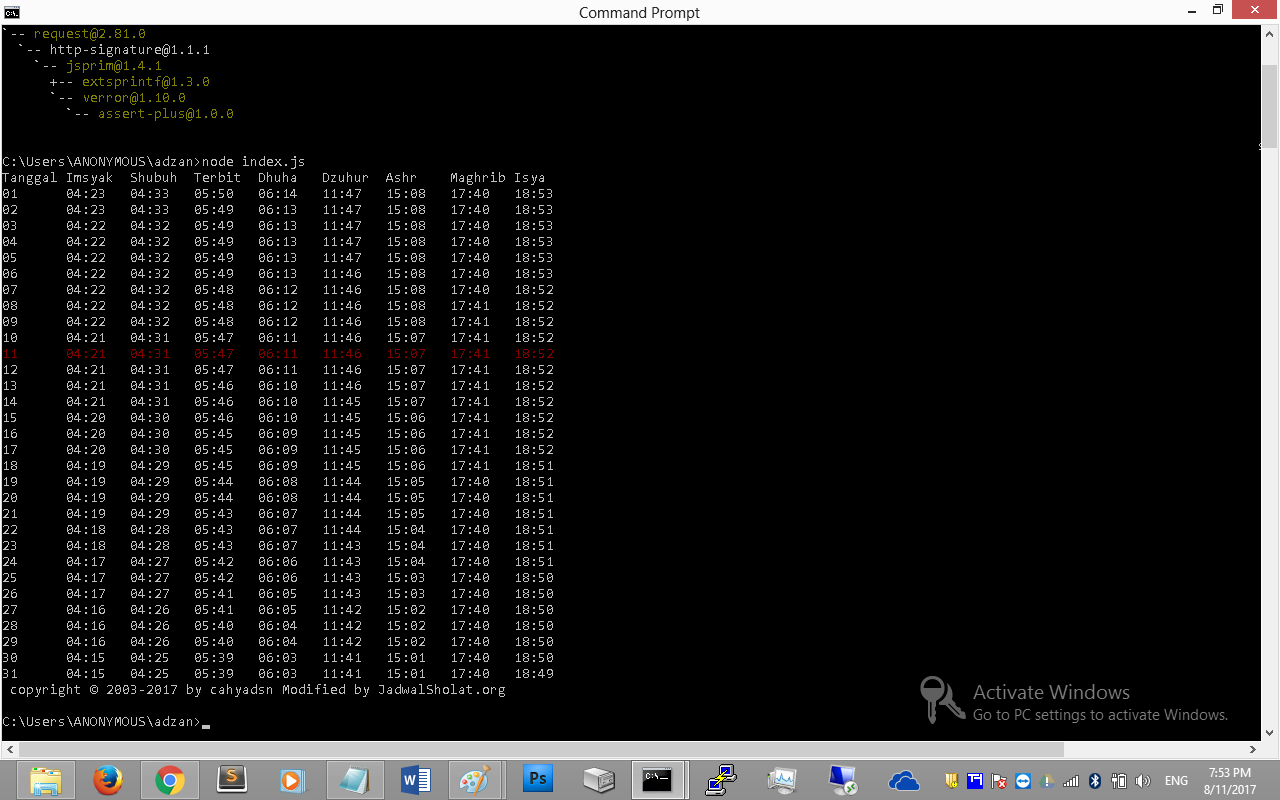Open Action Center from the flag tray icon
The height and width of the screenshot is (800, 1280).
998,781
